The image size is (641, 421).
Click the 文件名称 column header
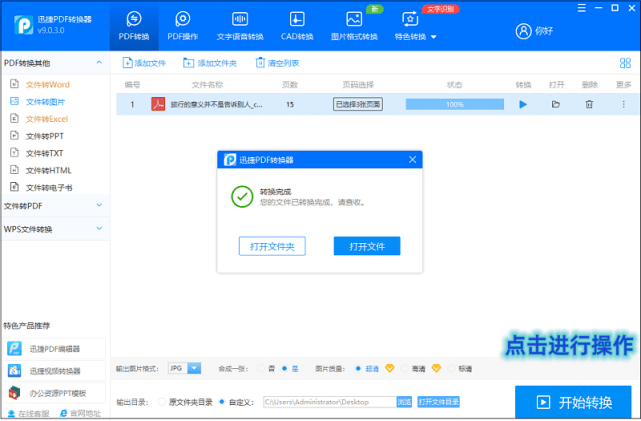coord(207,85)
